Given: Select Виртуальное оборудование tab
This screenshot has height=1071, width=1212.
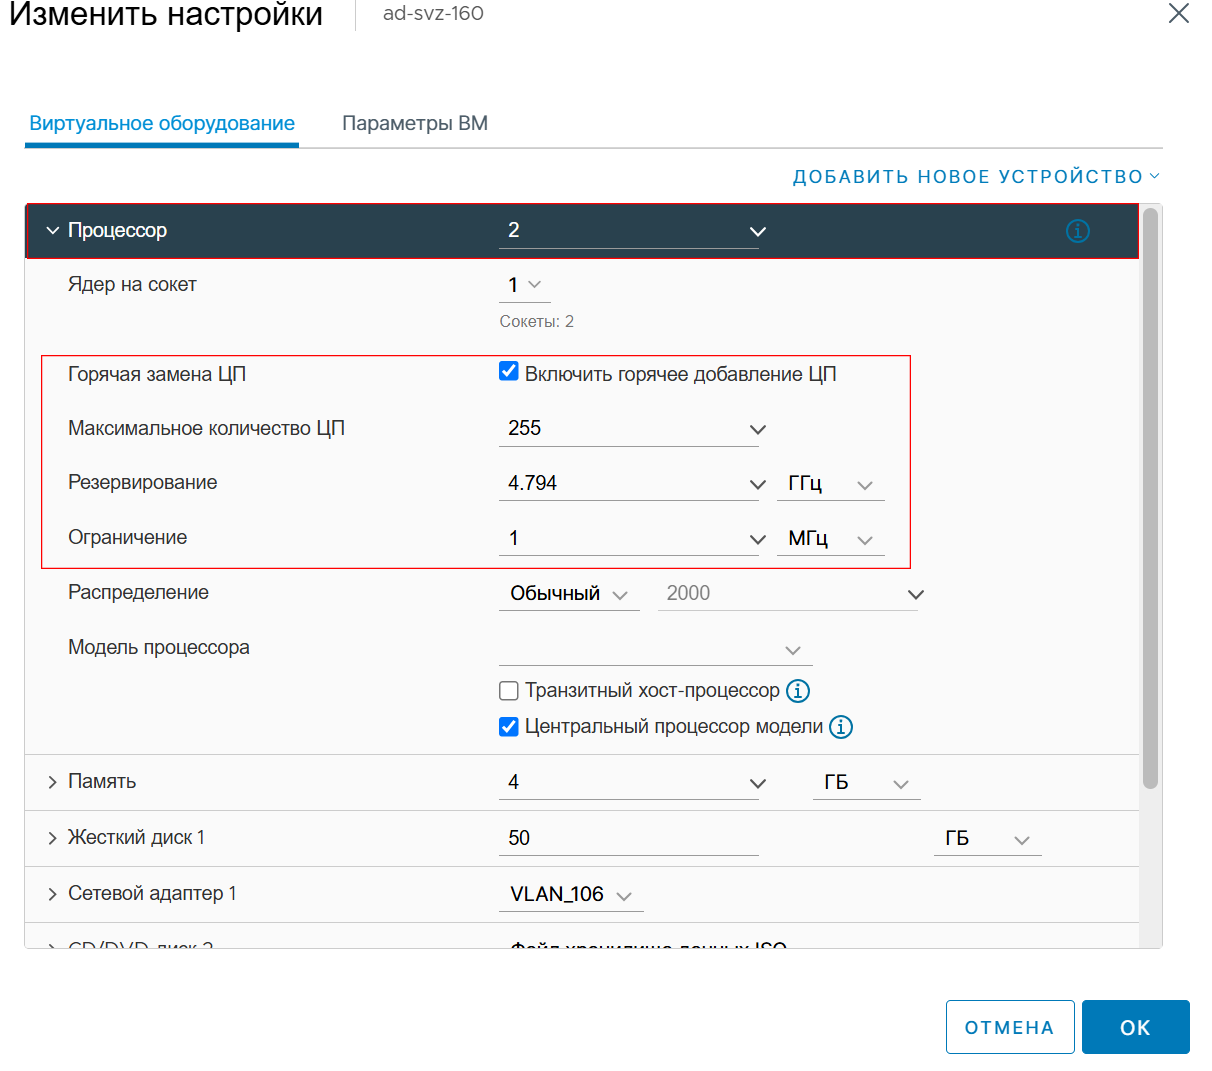Looking at the screenshot, I should pos(162,123).
